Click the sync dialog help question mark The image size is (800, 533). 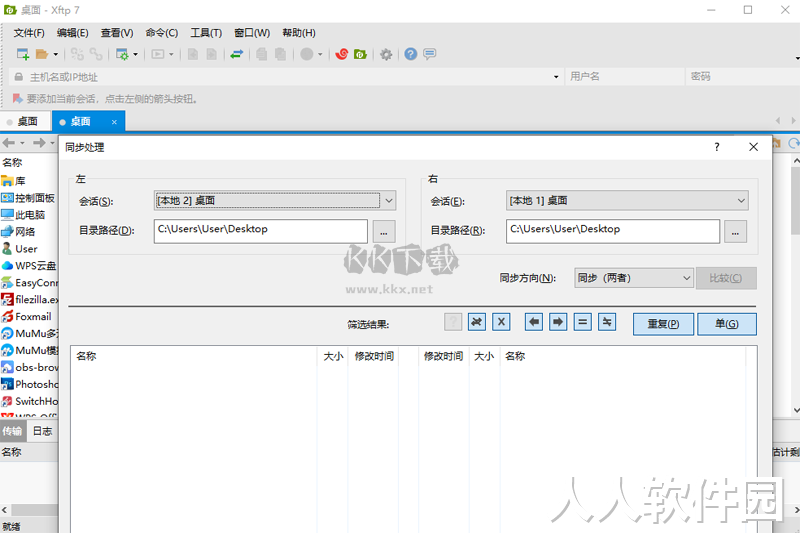[x=717, y=147]
